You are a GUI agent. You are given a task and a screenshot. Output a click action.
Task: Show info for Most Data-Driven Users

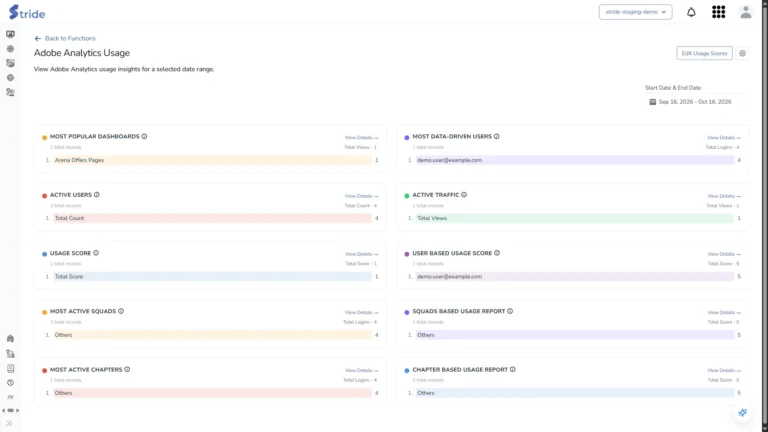[x=497, y=137]
